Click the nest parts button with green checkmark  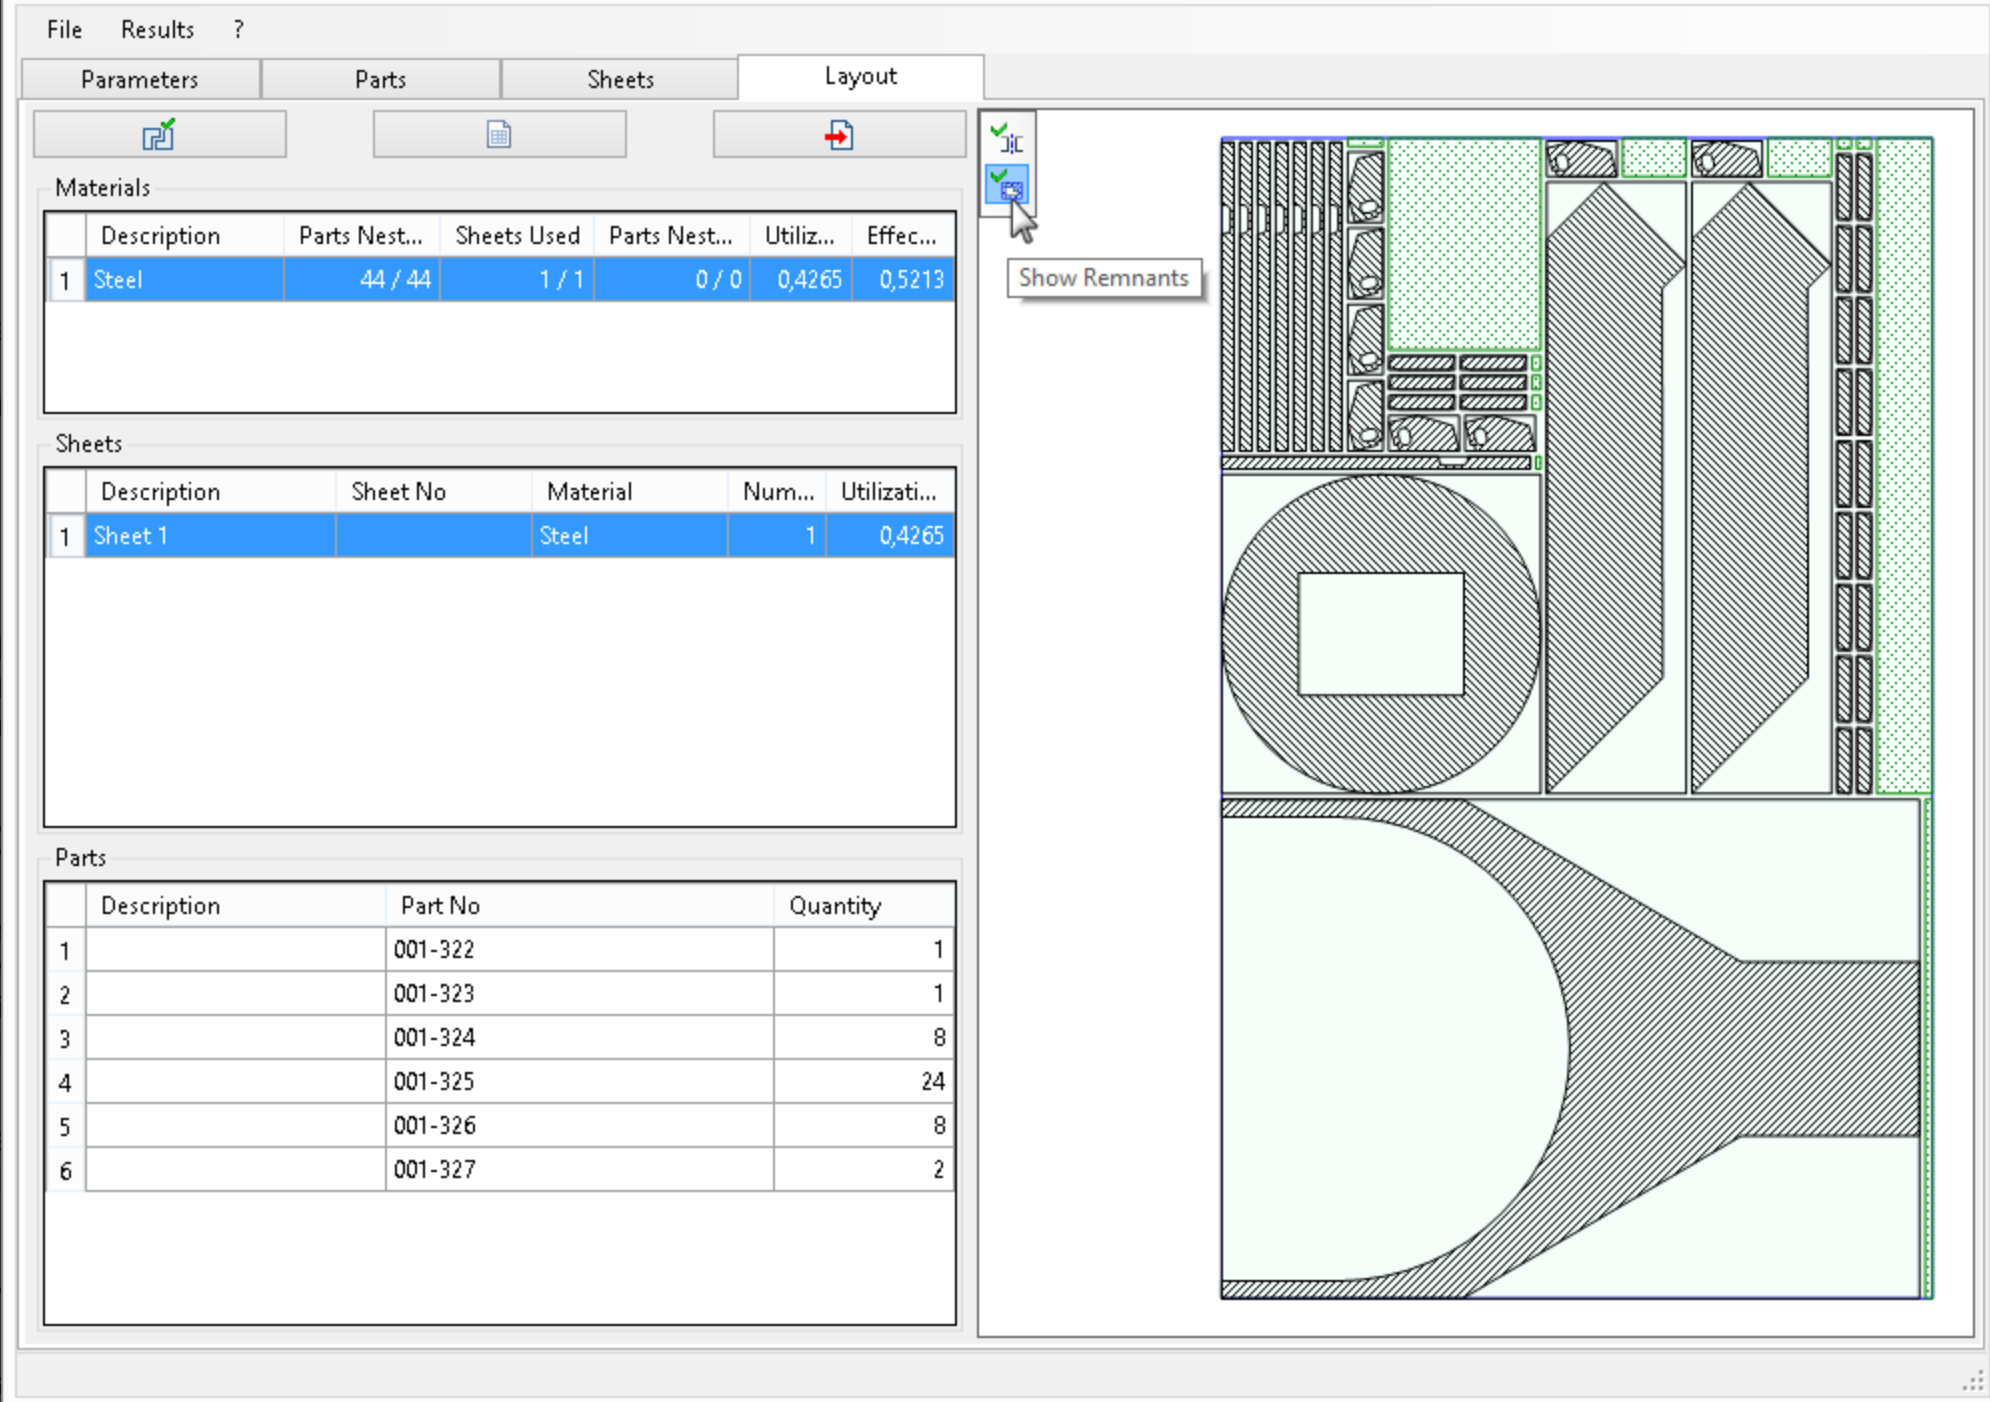160,134
